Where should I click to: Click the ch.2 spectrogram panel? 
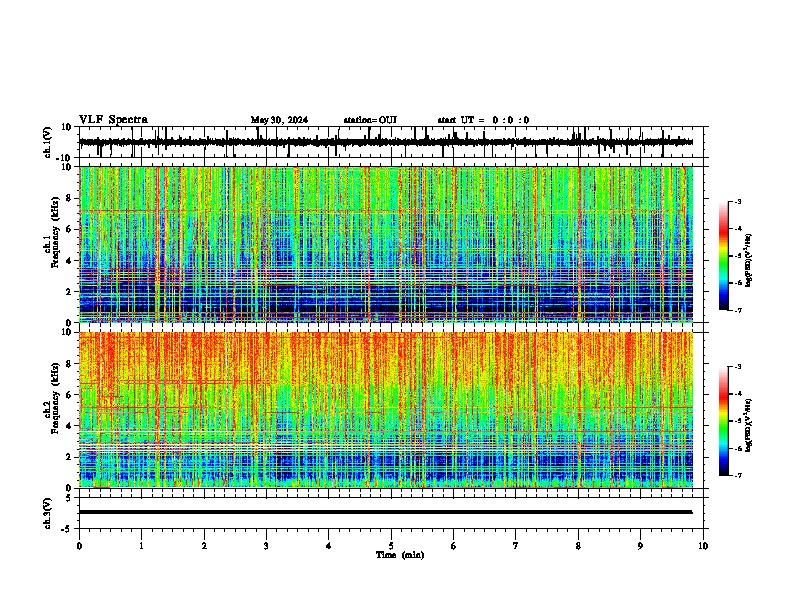click(386, 410)
